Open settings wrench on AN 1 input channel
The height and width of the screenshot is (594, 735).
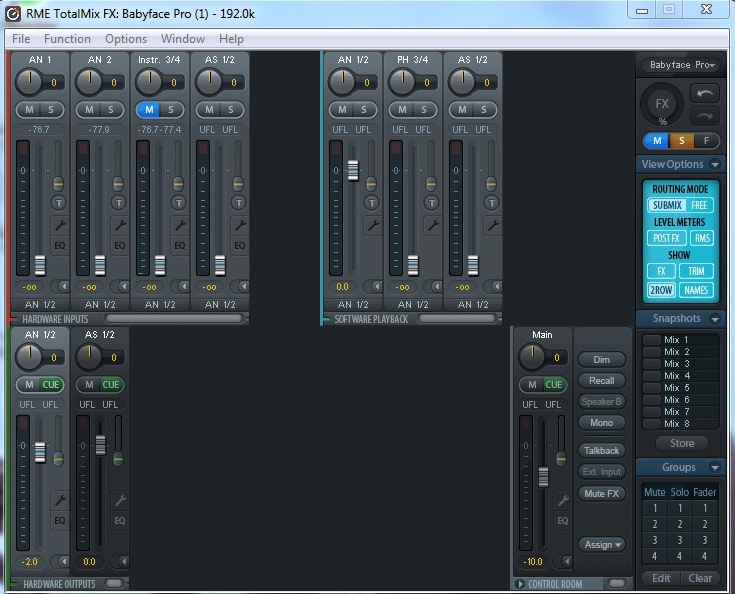(x=60, y=226)
